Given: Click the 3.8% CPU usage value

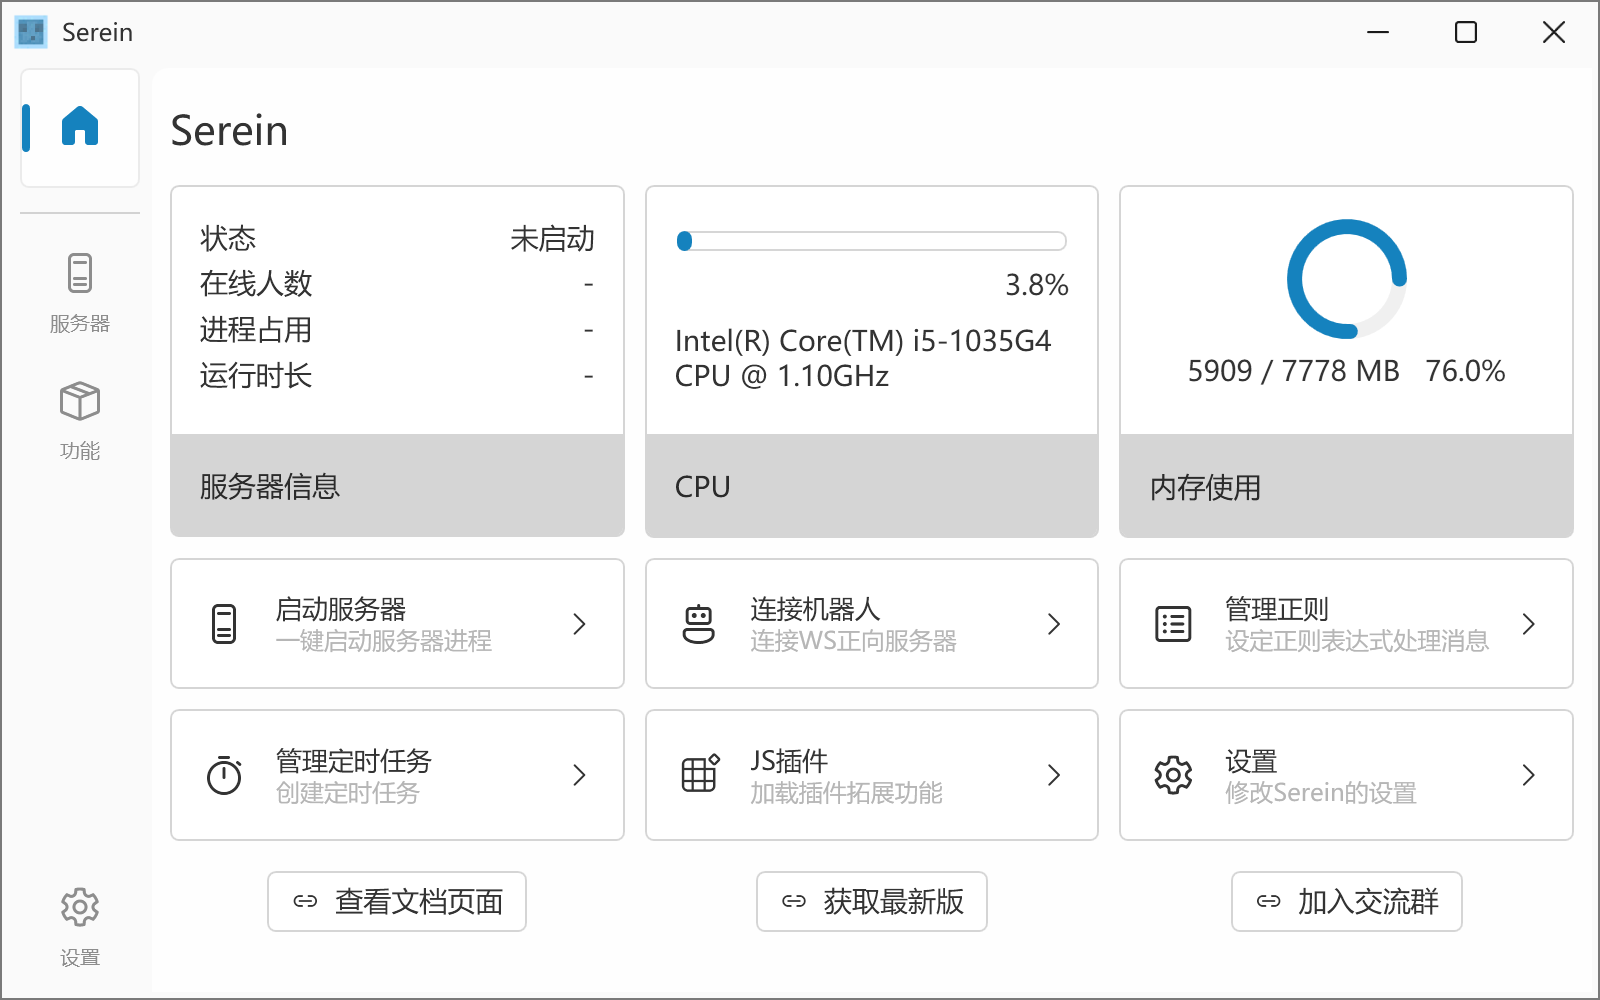Looking at the screenshot, I should pos(1037,285).
